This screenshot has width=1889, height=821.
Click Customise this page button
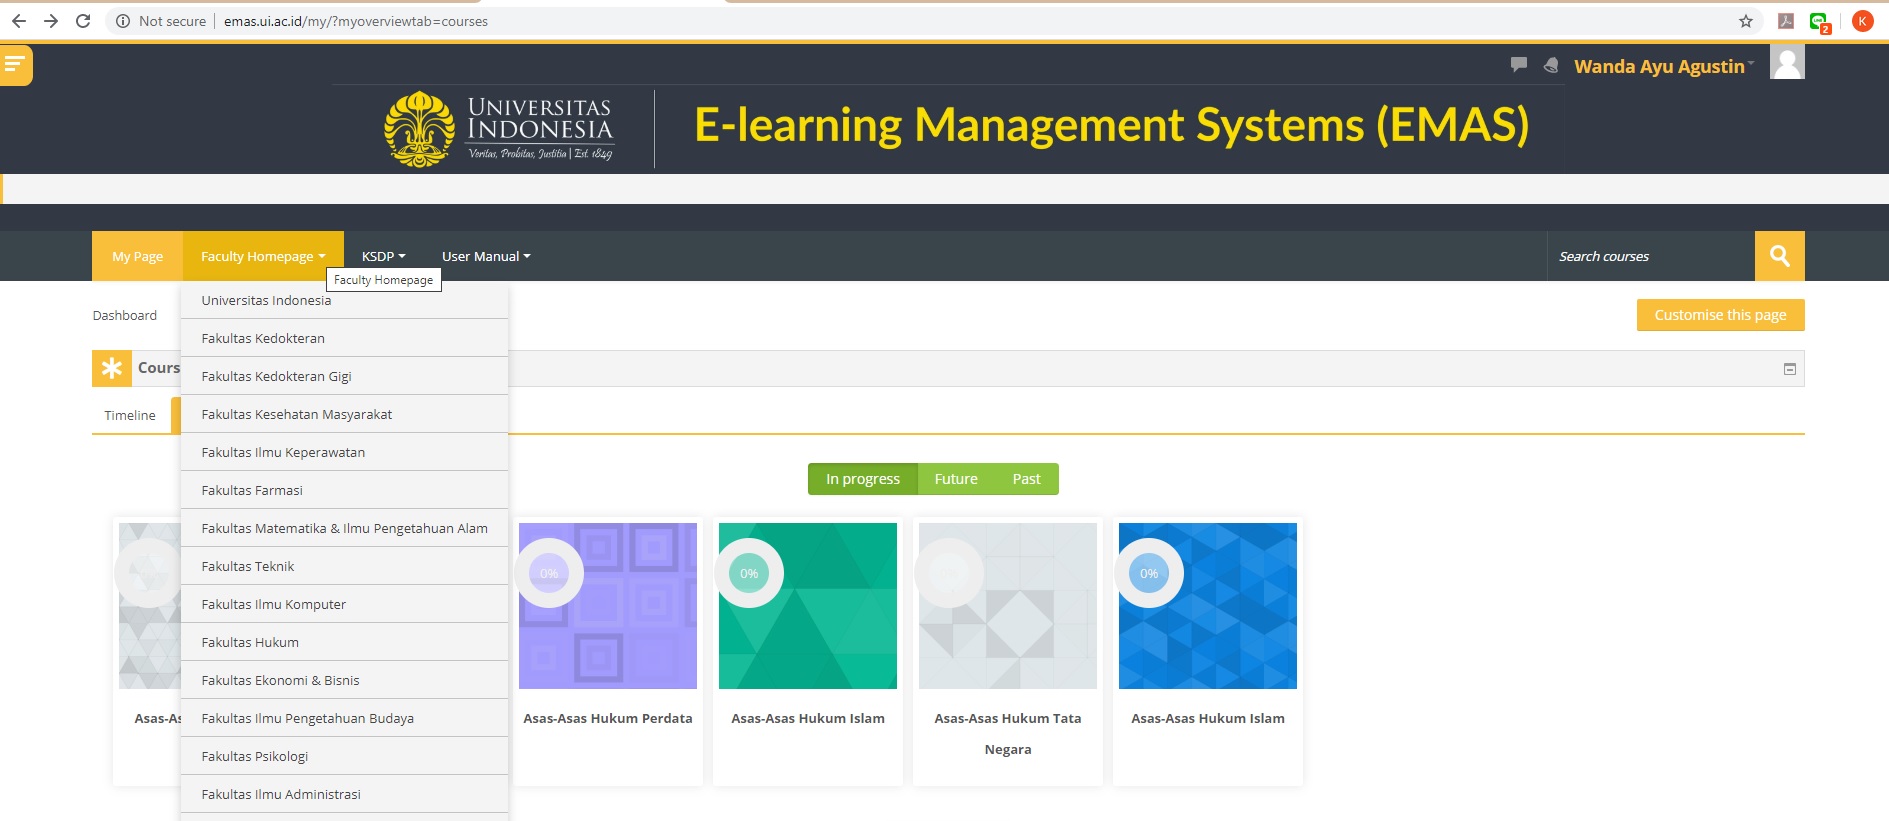pyautogui.click(x=1720, y=315)
